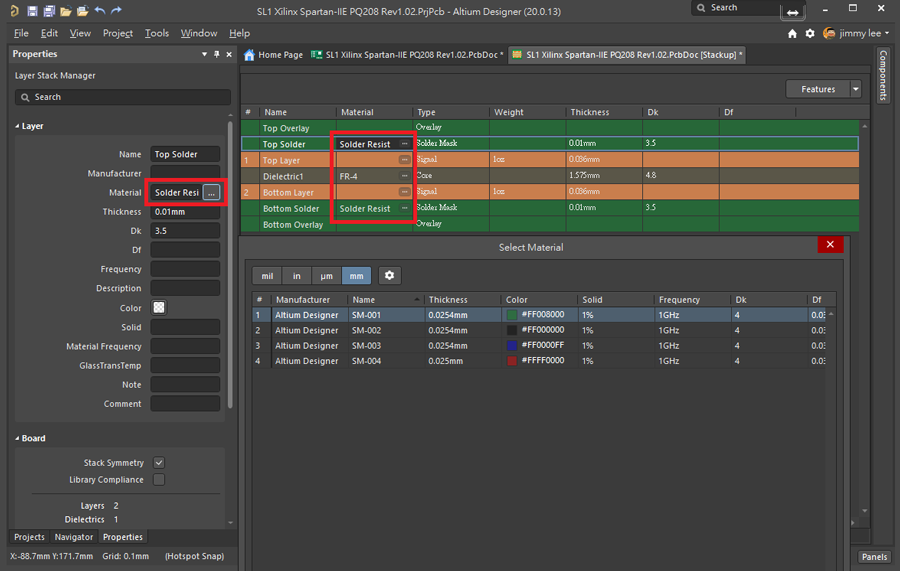Image resolution: width=900 pixels, height=571 pixels.
Task: Pin the Properties panel
Action: 217,54
